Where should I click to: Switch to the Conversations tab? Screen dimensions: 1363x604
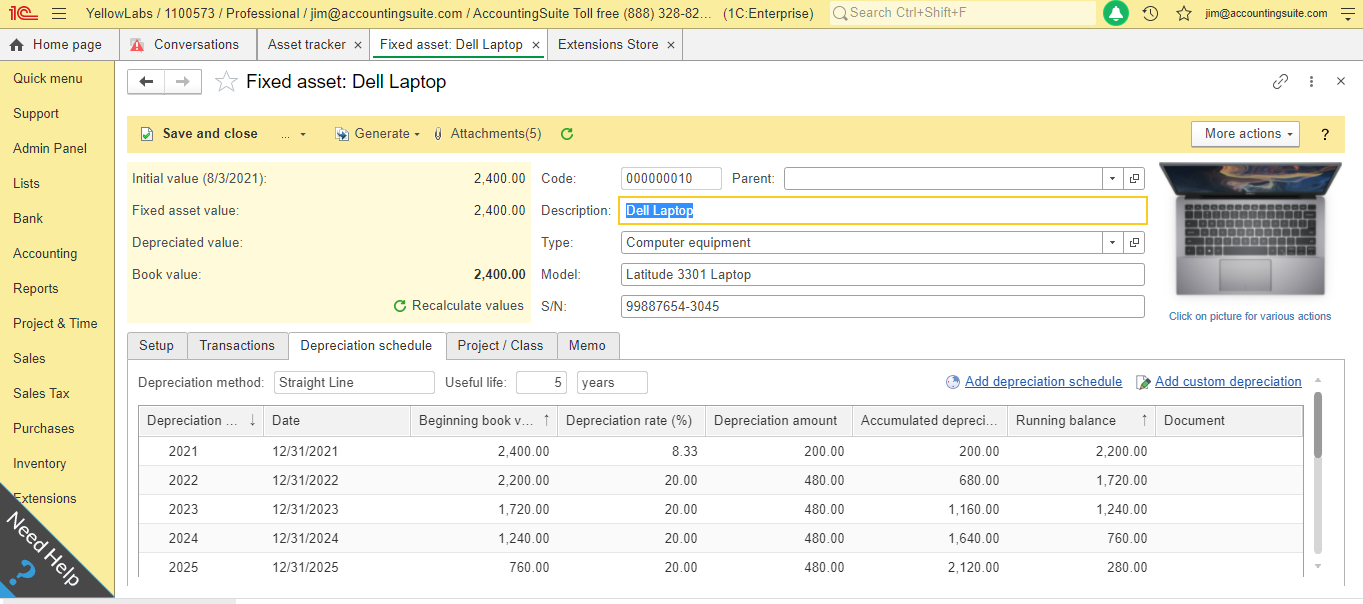[x=186, y=45]
